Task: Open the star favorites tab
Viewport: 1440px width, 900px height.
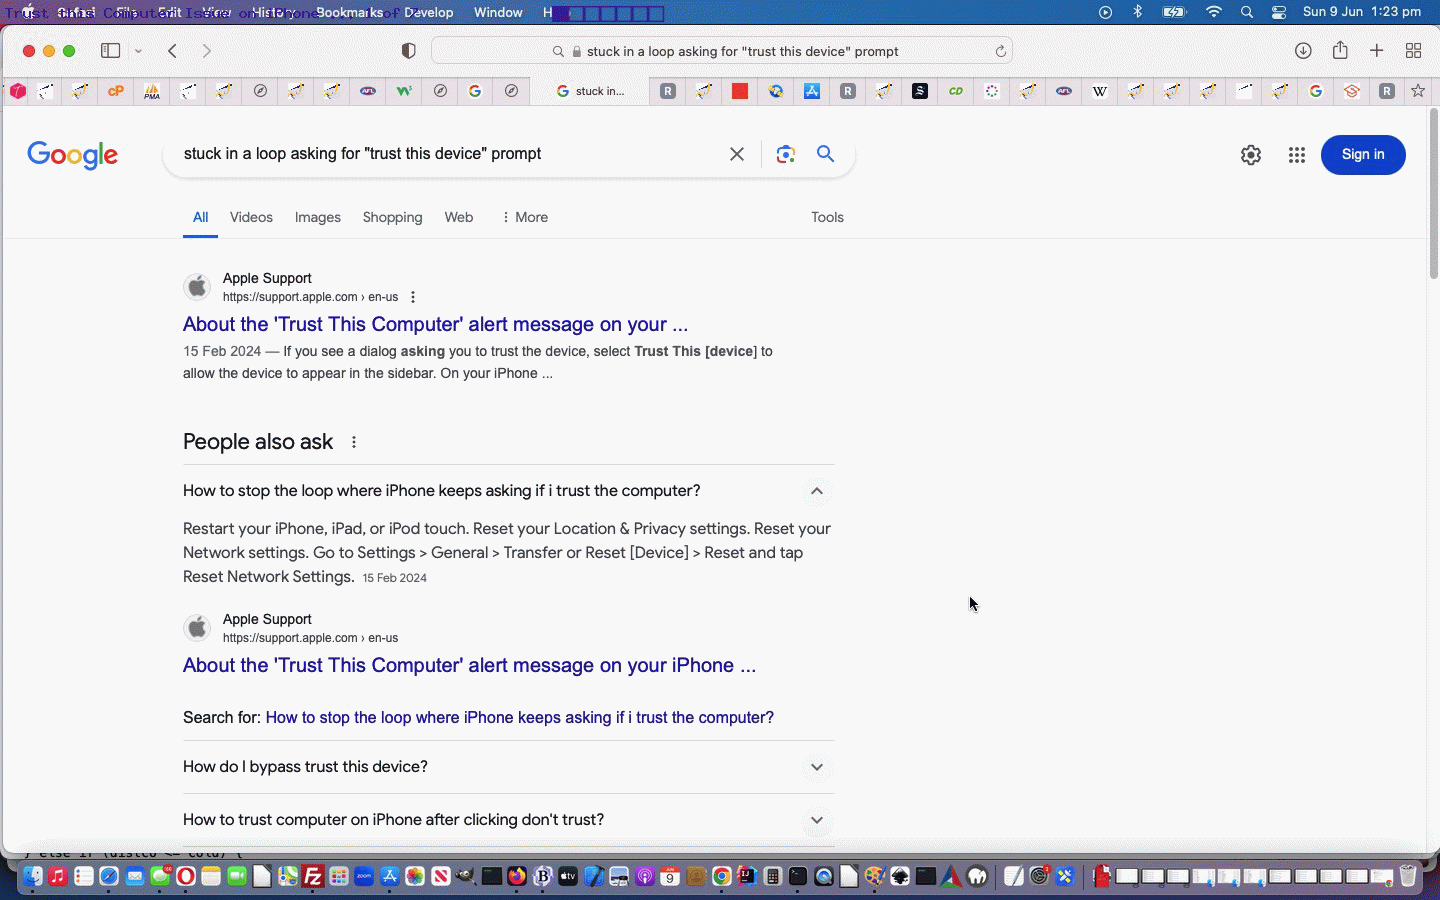Action: (1418, 91)
